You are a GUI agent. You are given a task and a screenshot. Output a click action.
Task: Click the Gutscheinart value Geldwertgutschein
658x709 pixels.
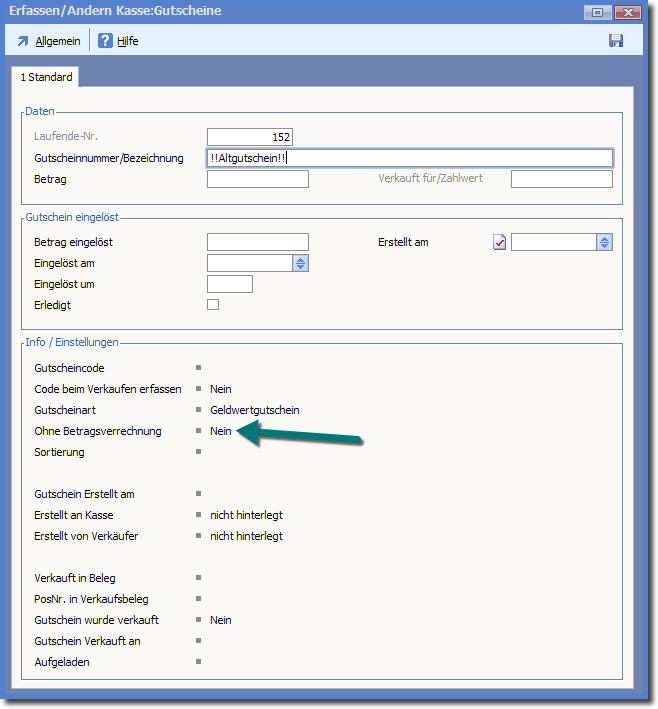tap(254, 410)
